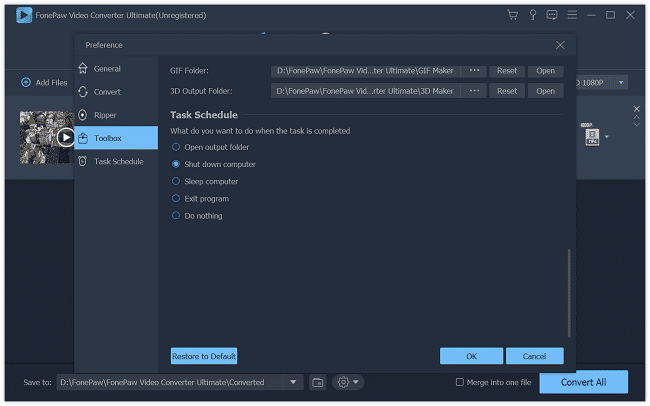Open the shopping cart purchase icon
The image size is (650, 406).
click(x=512, y=15)
